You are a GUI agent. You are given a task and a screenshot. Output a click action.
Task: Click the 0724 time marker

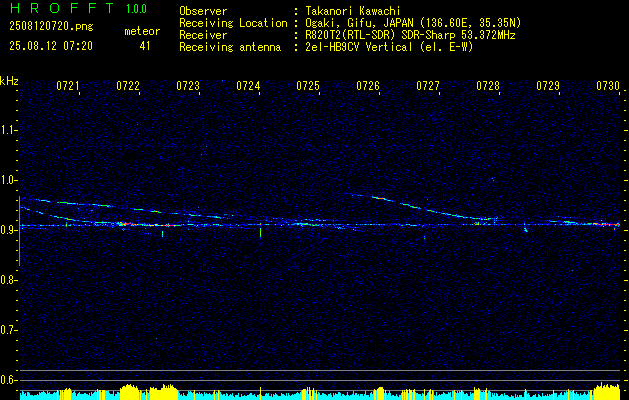(248, 85)
